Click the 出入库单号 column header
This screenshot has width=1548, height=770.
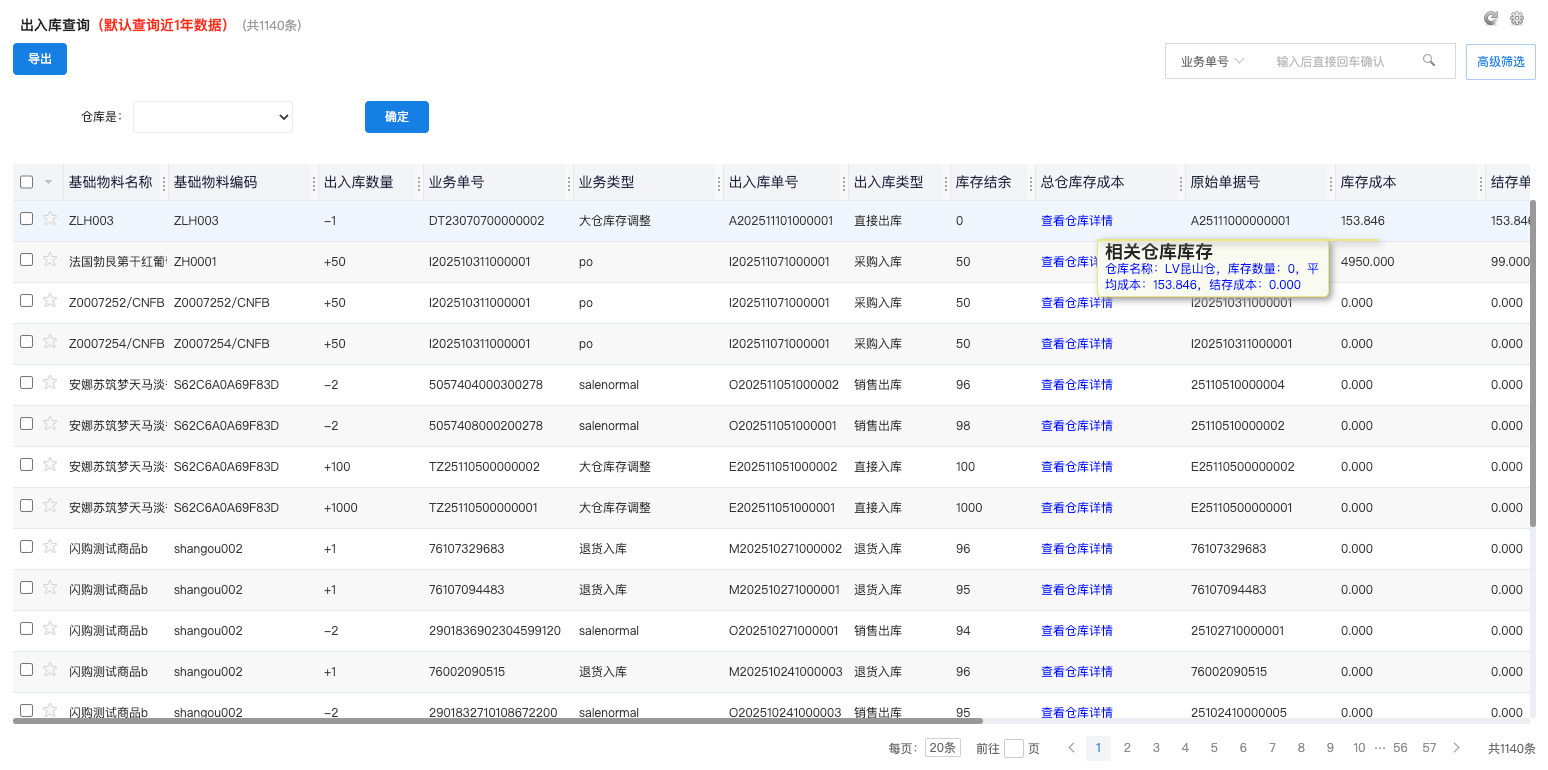[x=764, y=183]
